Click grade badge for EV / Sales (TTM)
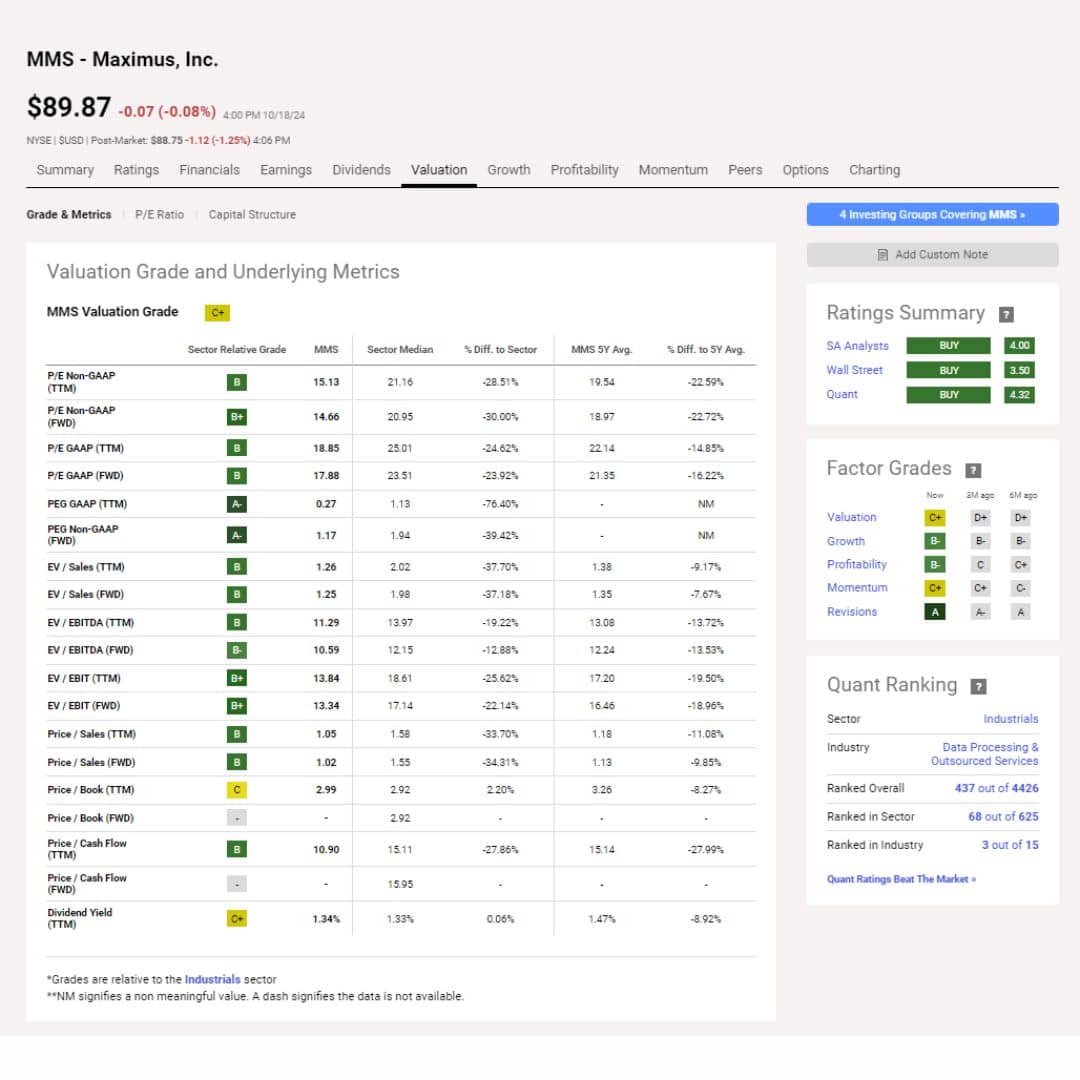 pos(236,567)
